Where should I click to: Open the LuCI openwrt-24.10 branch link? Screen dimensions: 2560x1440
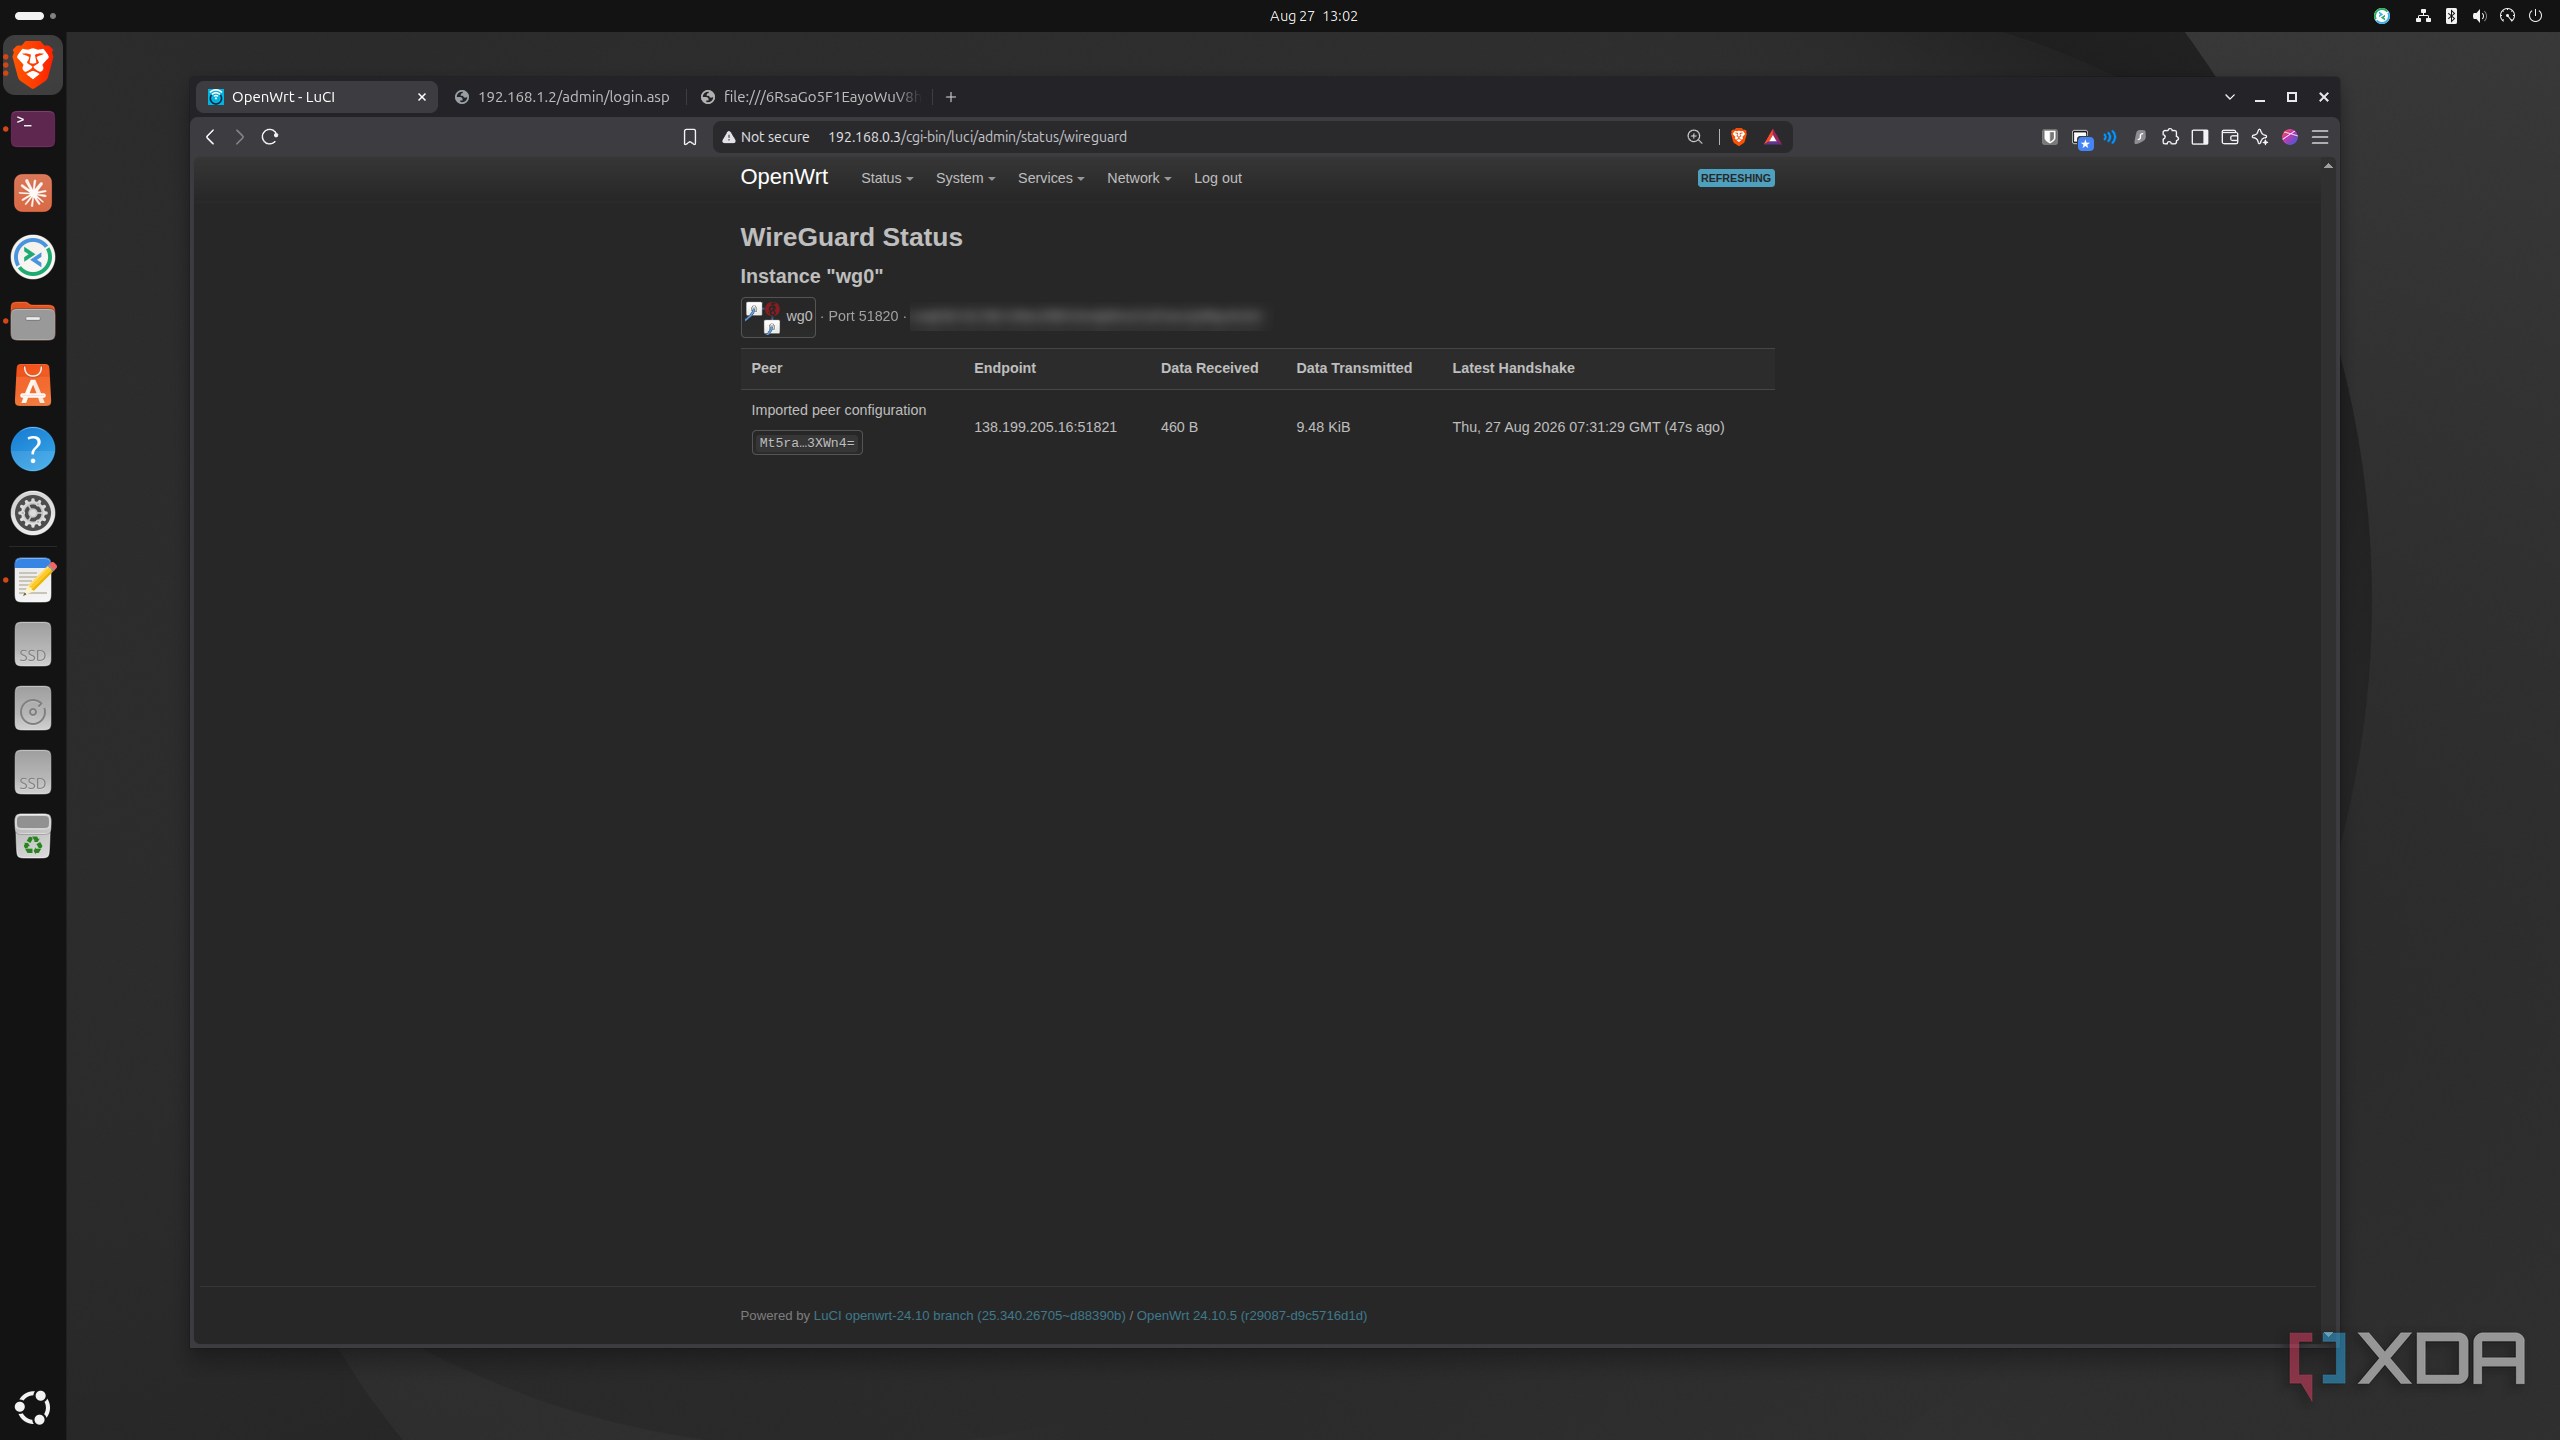[969, 1315]
